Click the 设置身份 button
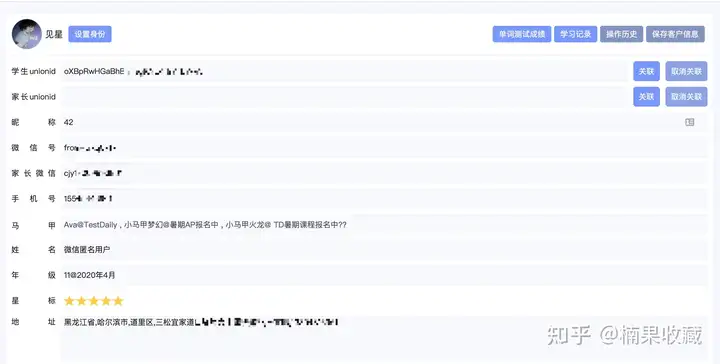Image resolution: width=720 pixels, height=364 pixels. pyautogui.click(x=90, y=34)
